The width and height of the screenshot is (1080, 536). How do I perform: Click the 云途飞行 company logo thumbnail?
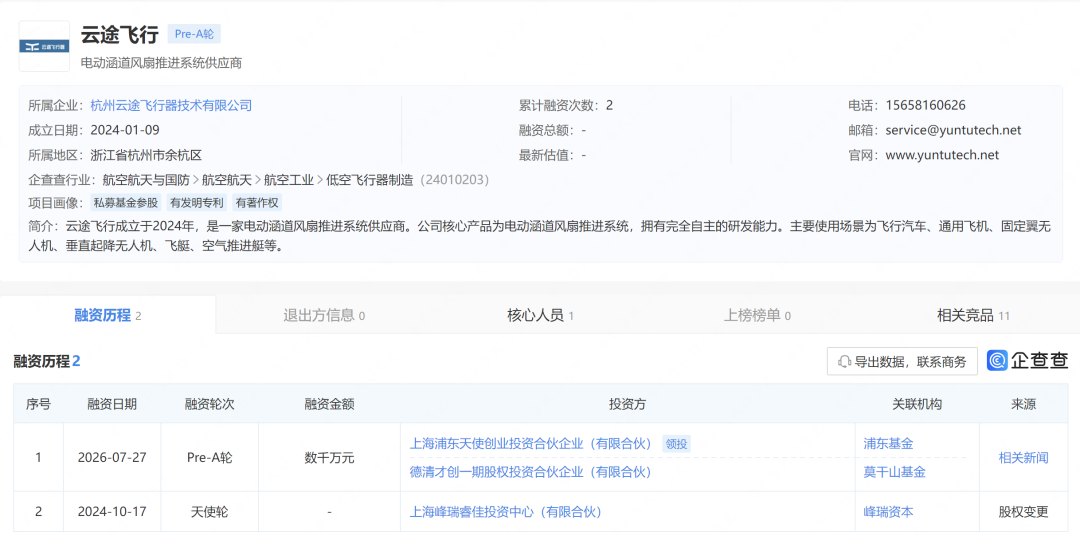pyautogui.click(x=44, y=46)
